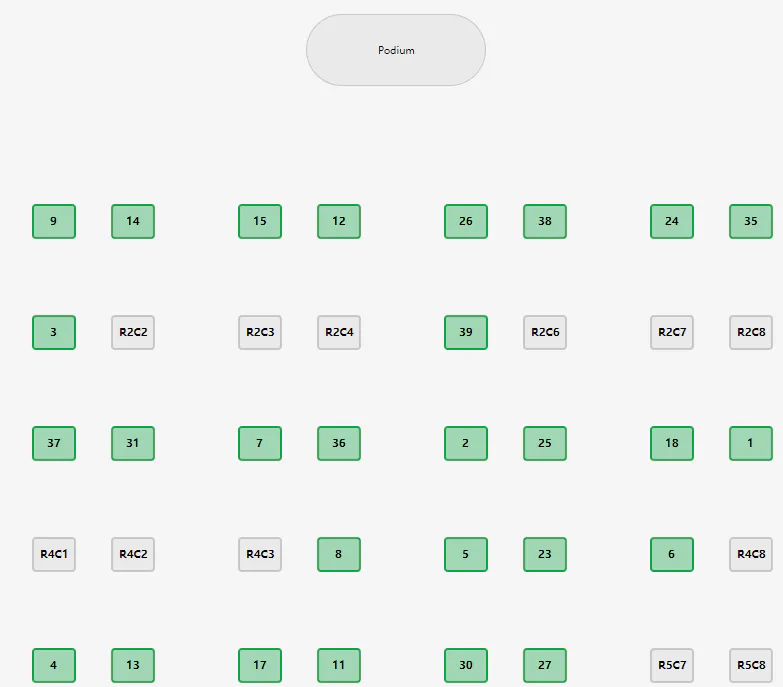Click the Podium shape
The height and width of the screenshot is (687, 783).
click(x=395, y=50)
